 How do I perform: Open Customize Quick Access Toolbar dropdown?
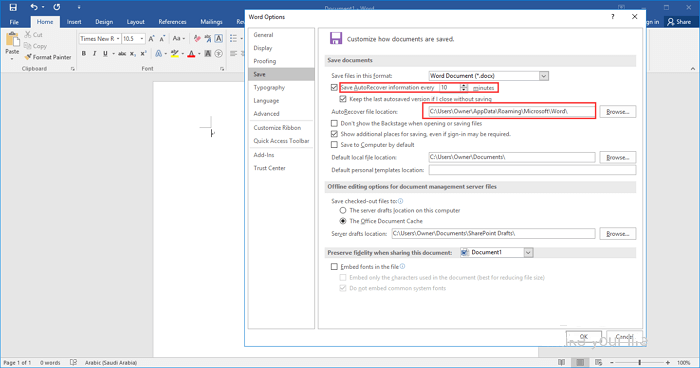(x=79, y=7)
